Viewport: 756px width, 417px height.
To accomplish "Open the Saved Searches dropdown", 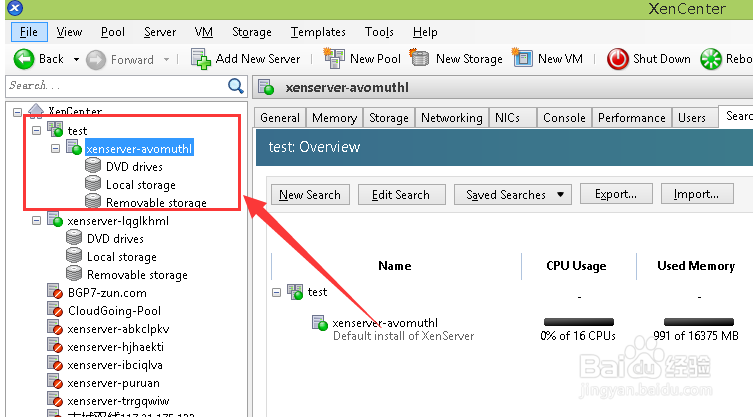I will [513, 195].
